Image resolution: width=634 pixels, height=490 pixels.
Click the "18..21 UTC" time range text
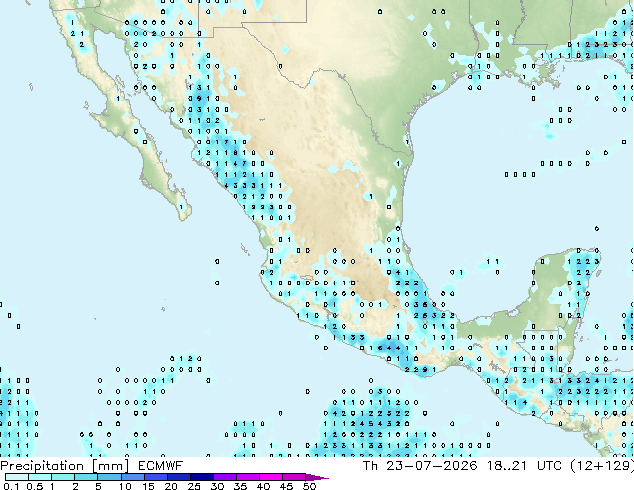click(x=524, y=466)
